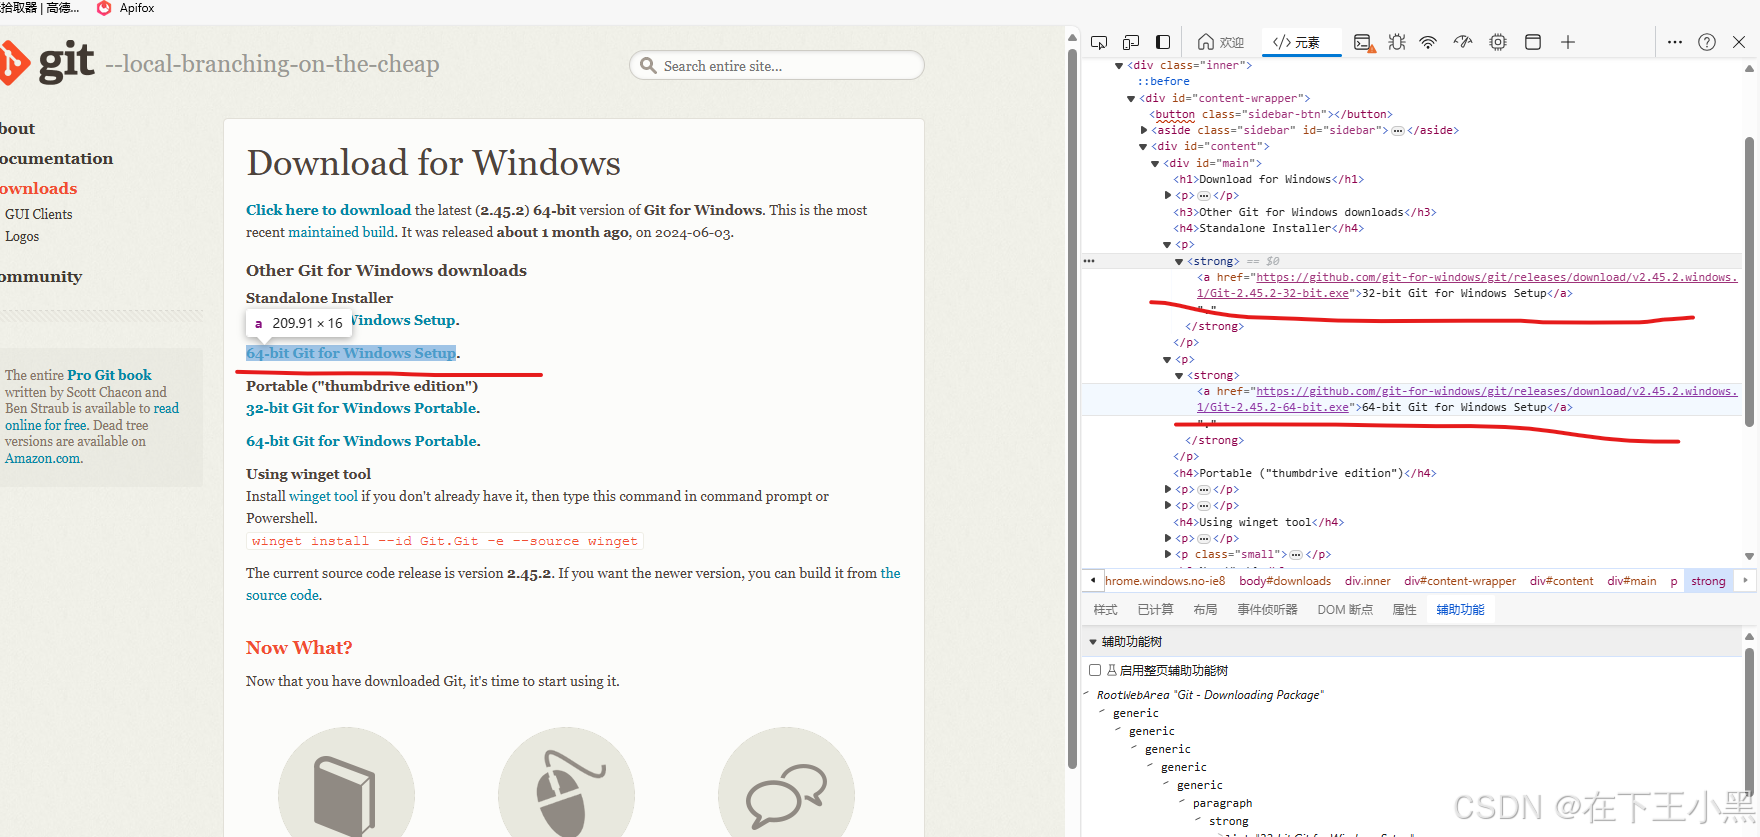Click breadcrumb left scroll arrow
This screenshot has height=837, width=1760.
(x=1093, y=580)
